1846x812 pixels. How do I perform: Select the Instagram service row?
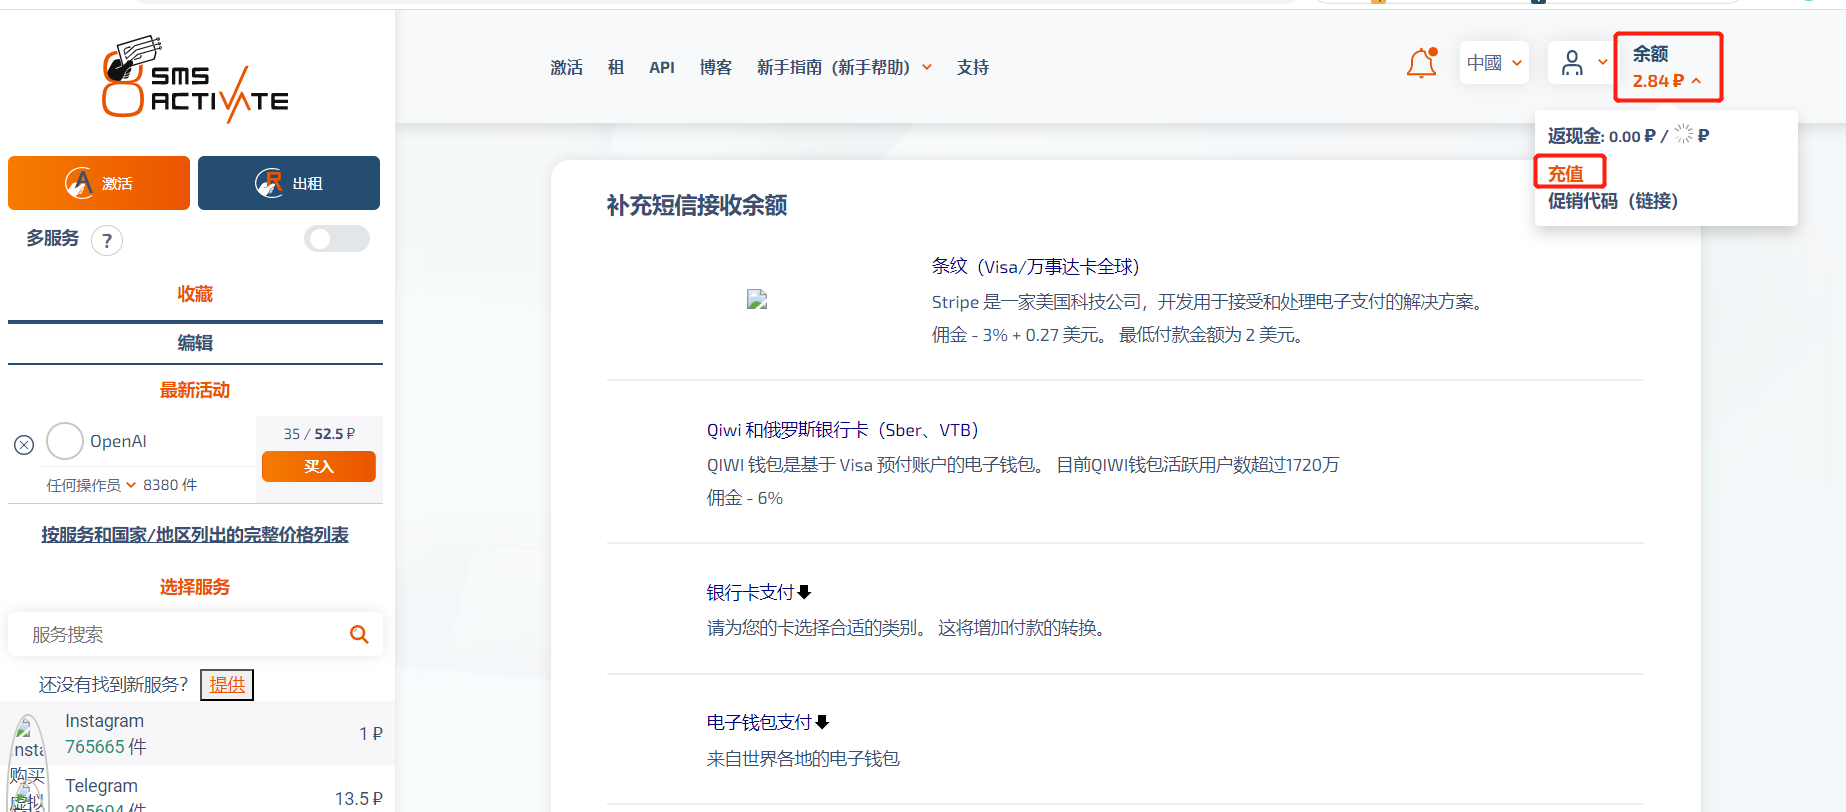198,734
